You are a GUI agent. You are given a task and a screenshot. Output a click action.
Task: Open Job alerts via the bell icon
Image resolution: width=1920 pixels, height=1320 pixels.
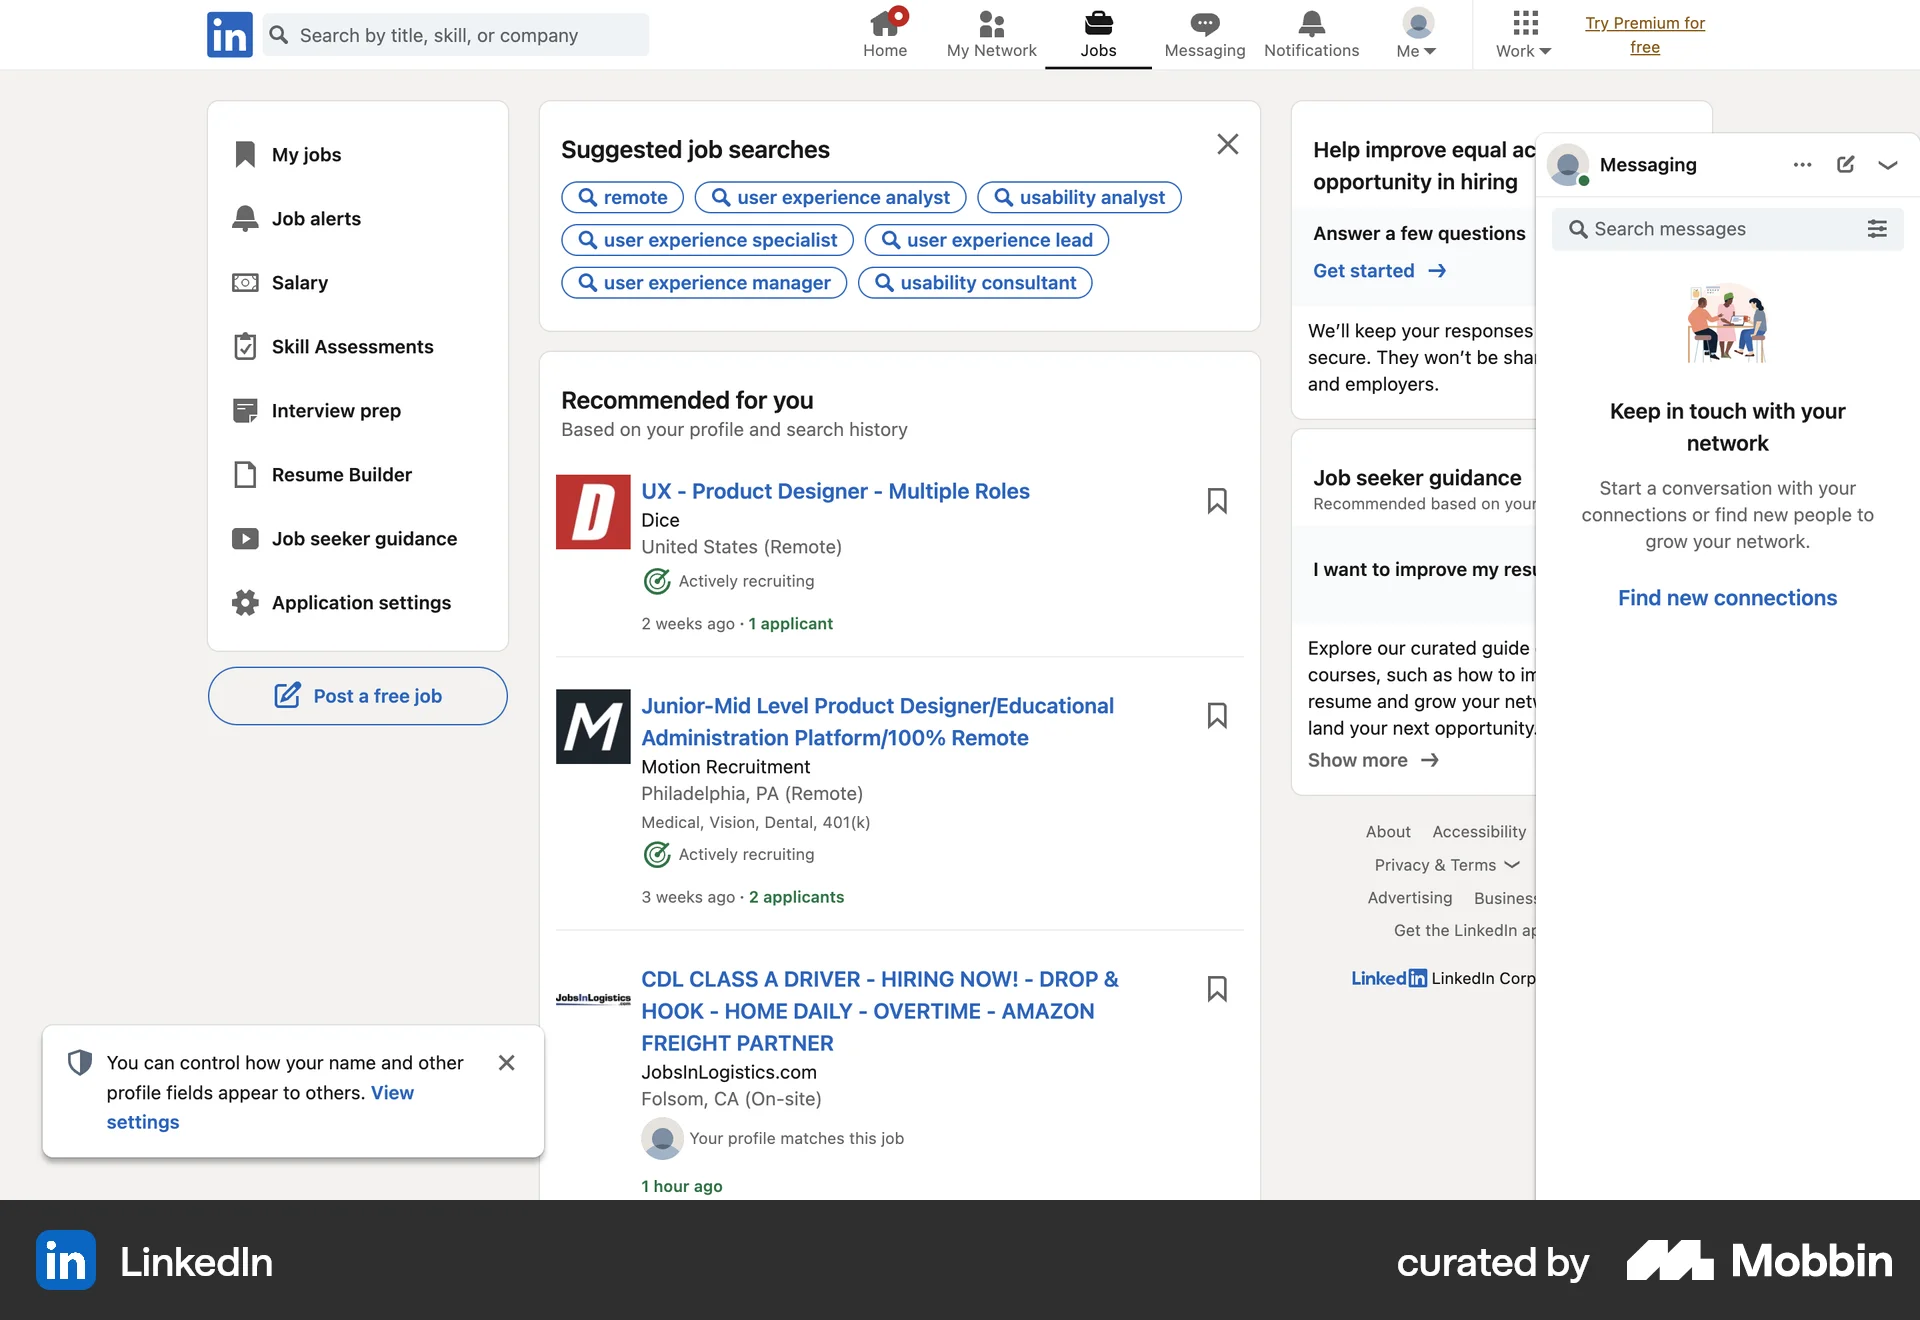pos(245,217)
